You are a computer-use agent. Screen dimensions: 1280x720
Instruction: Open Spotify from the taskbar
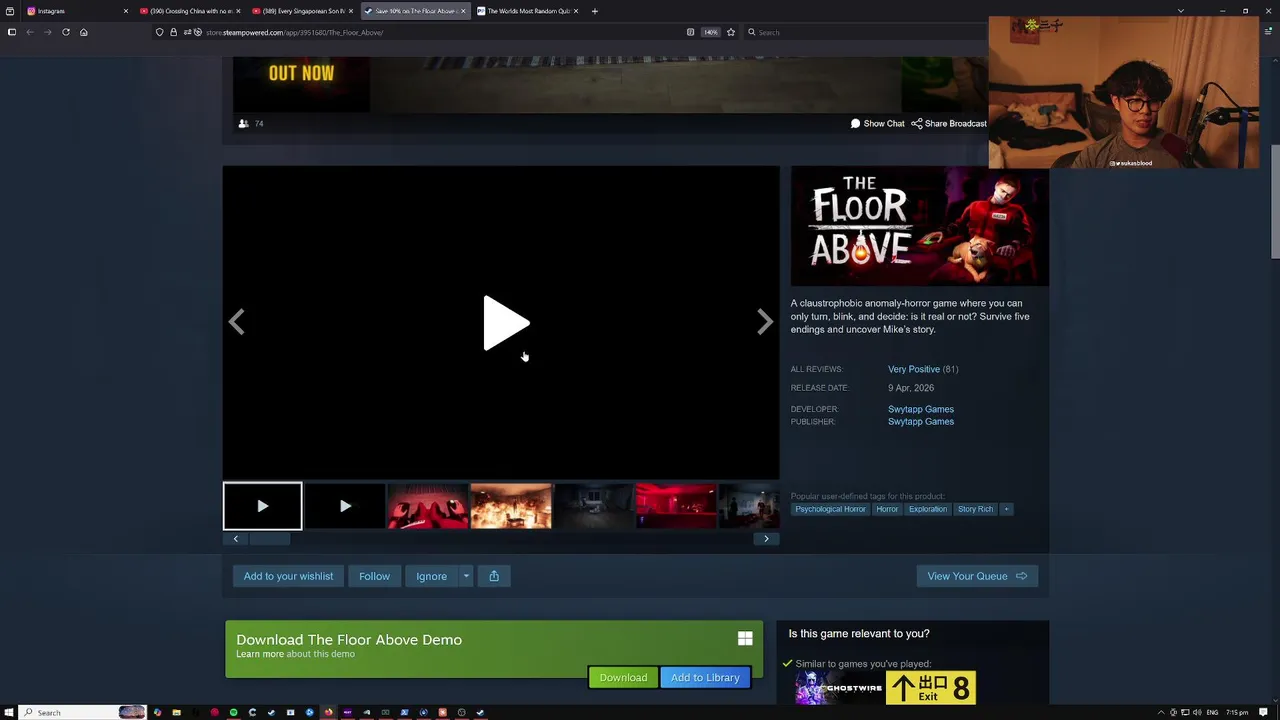pos(233,712)
